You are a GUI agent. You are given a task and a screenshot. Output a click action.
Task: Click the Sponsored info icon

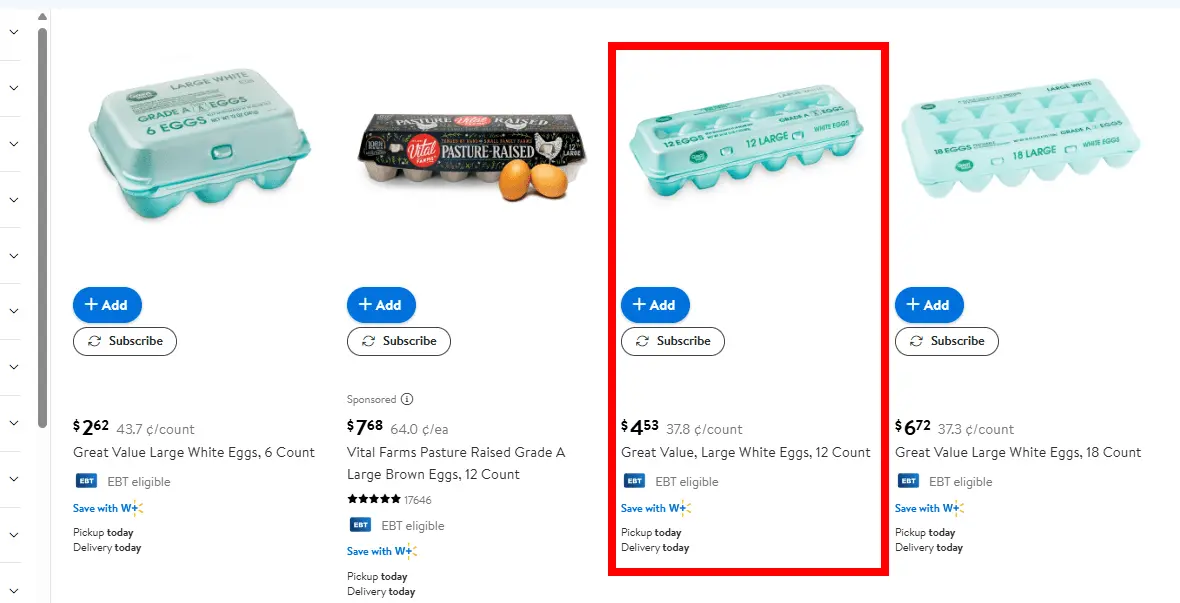tap(407, 399)
